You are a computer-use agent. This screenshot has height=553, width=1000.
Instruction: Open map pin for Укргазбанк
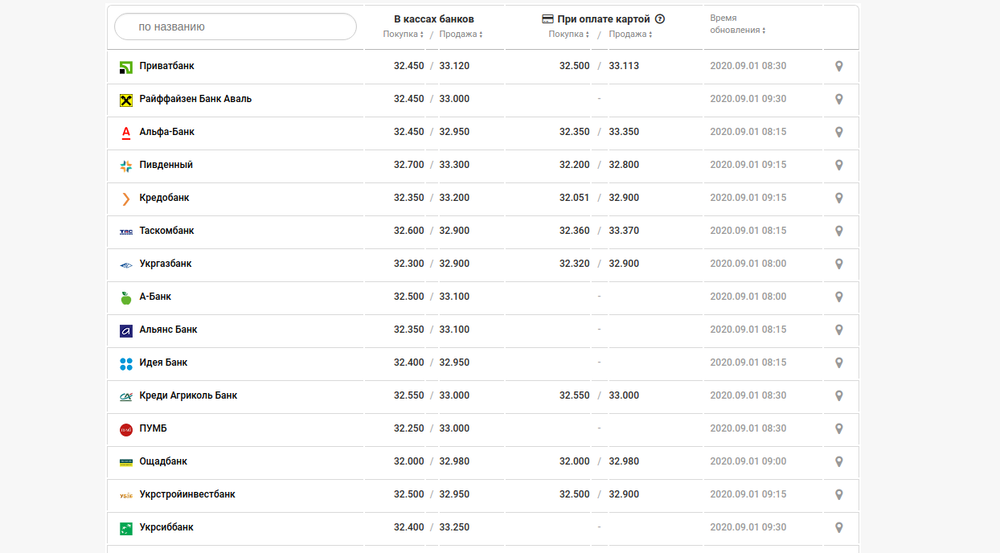(x=839, y=264)
